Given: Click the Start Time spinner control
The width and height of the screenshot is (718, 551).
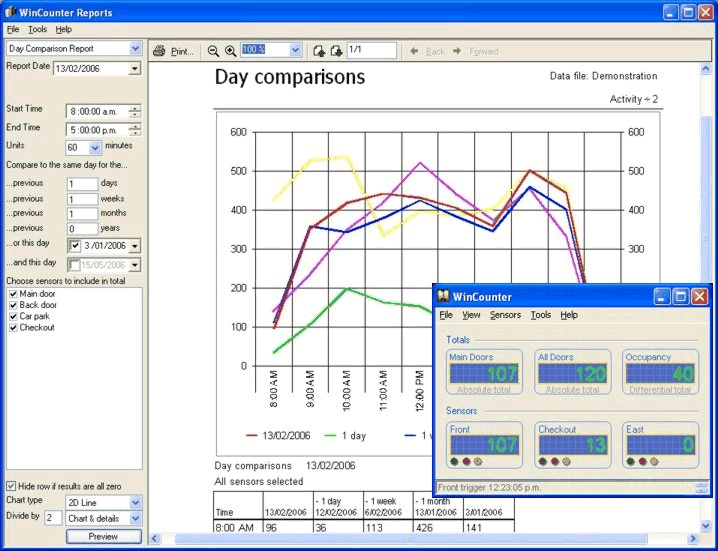Looking at the screenshot, I should click(135, 111).
